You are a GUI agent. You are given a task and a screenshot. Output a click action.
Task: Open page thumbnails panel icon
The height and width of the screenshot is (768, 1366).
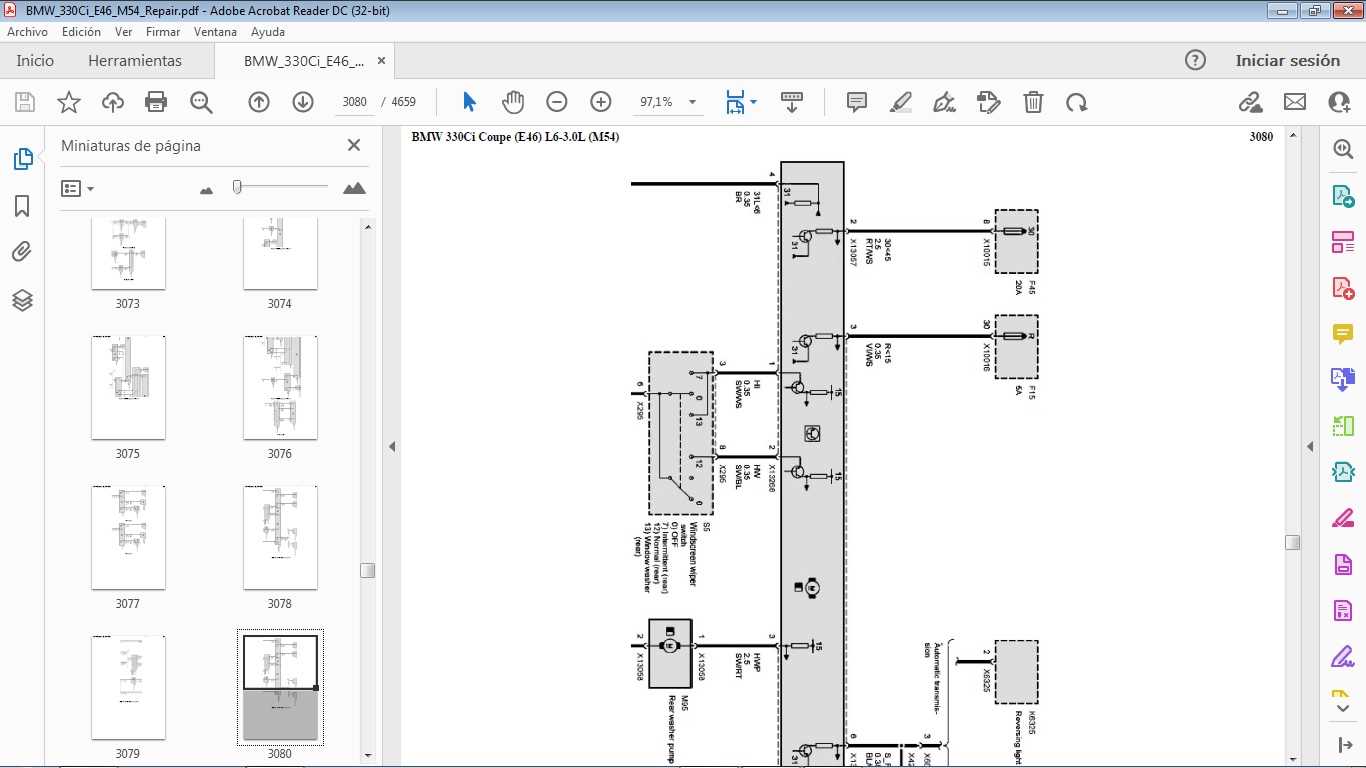(22, 159)
